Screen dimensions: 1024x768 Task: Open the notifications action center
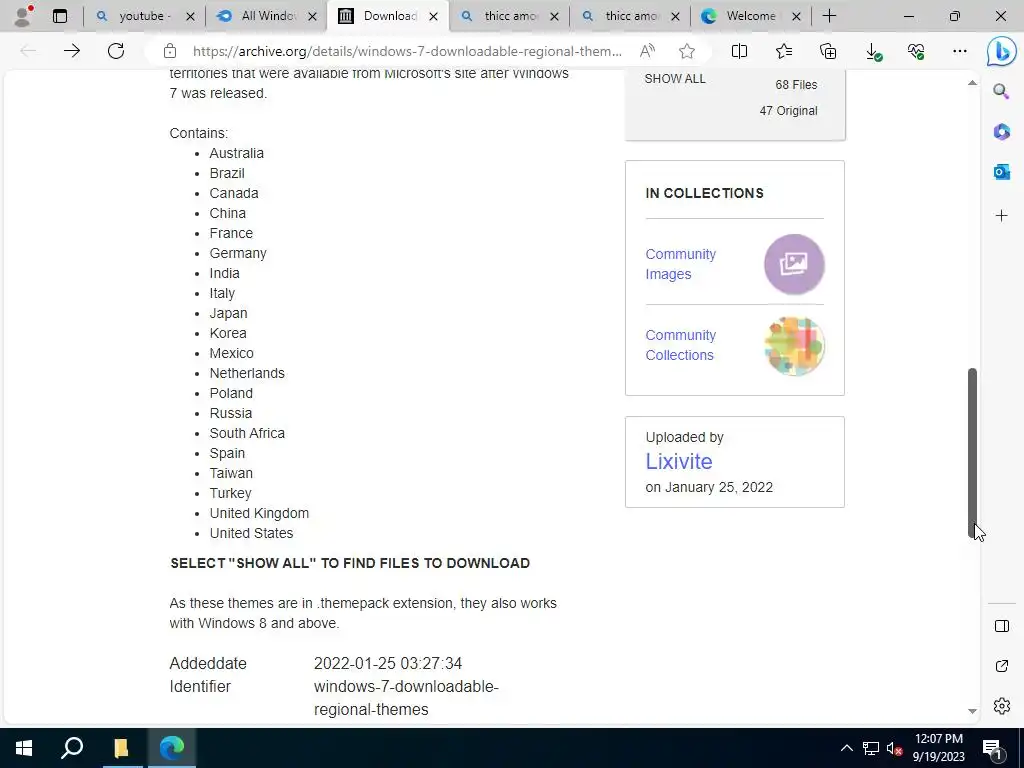(x=992, y=748)
